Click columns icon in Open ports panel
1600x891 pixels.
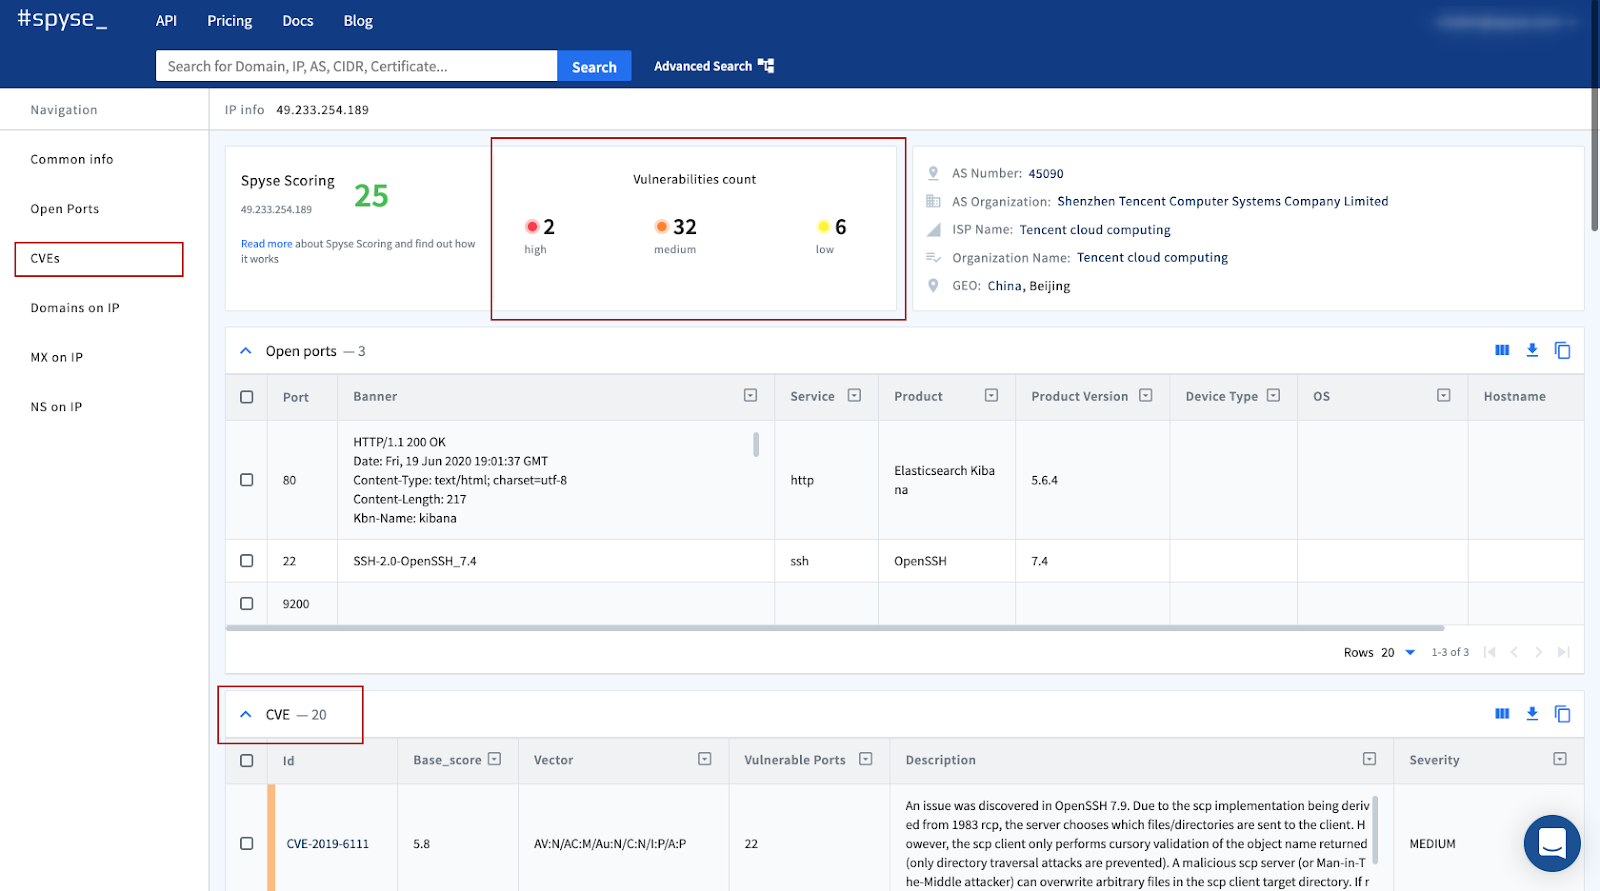[x=1502, y=350]
